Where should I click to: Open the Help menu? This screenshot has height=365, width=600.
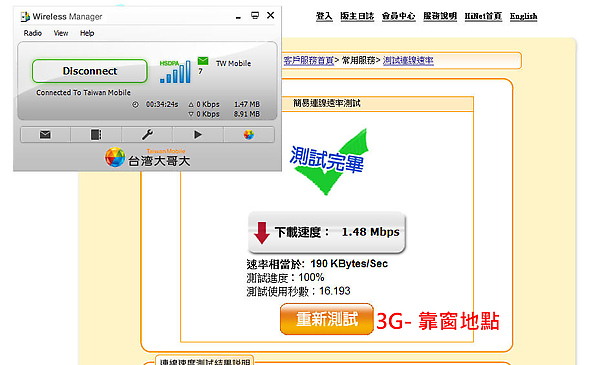87,33
